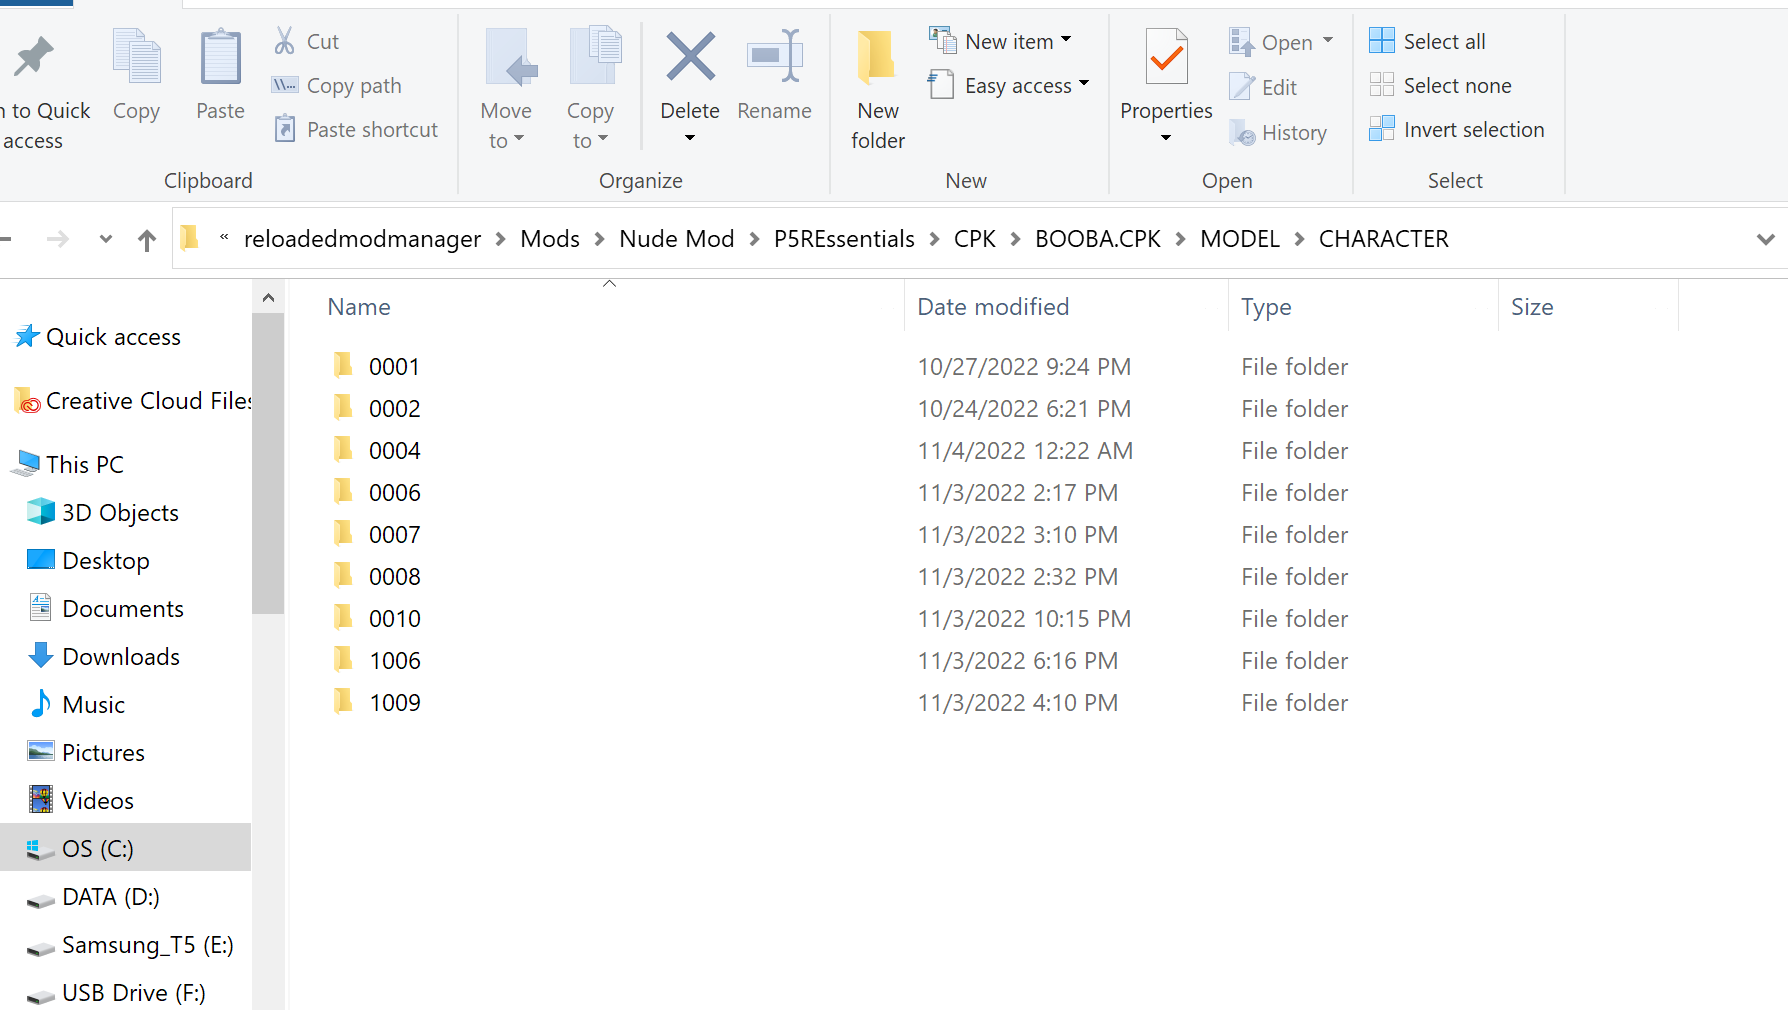Open Downloads in navigation pane

(x=121, y=657)
